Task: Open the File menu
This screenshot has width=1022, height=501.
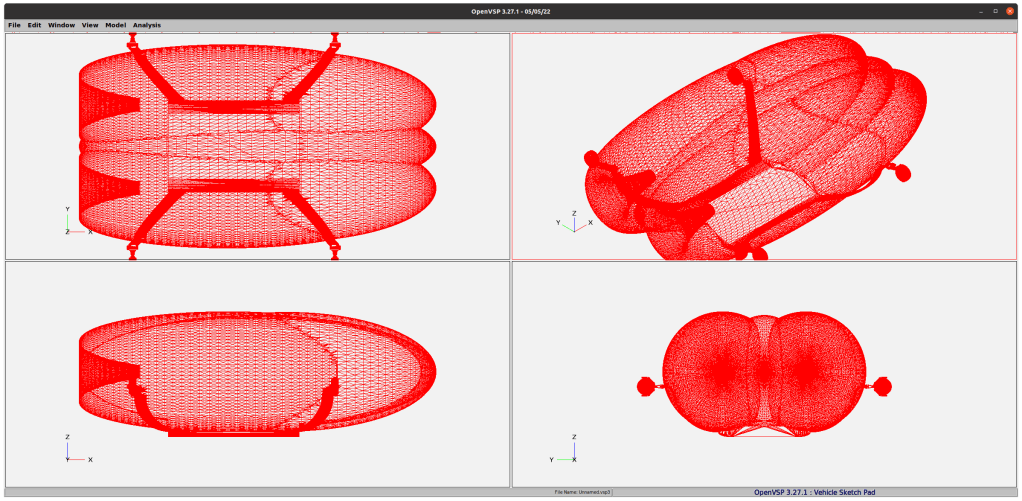Action: (x=14, y=25)
